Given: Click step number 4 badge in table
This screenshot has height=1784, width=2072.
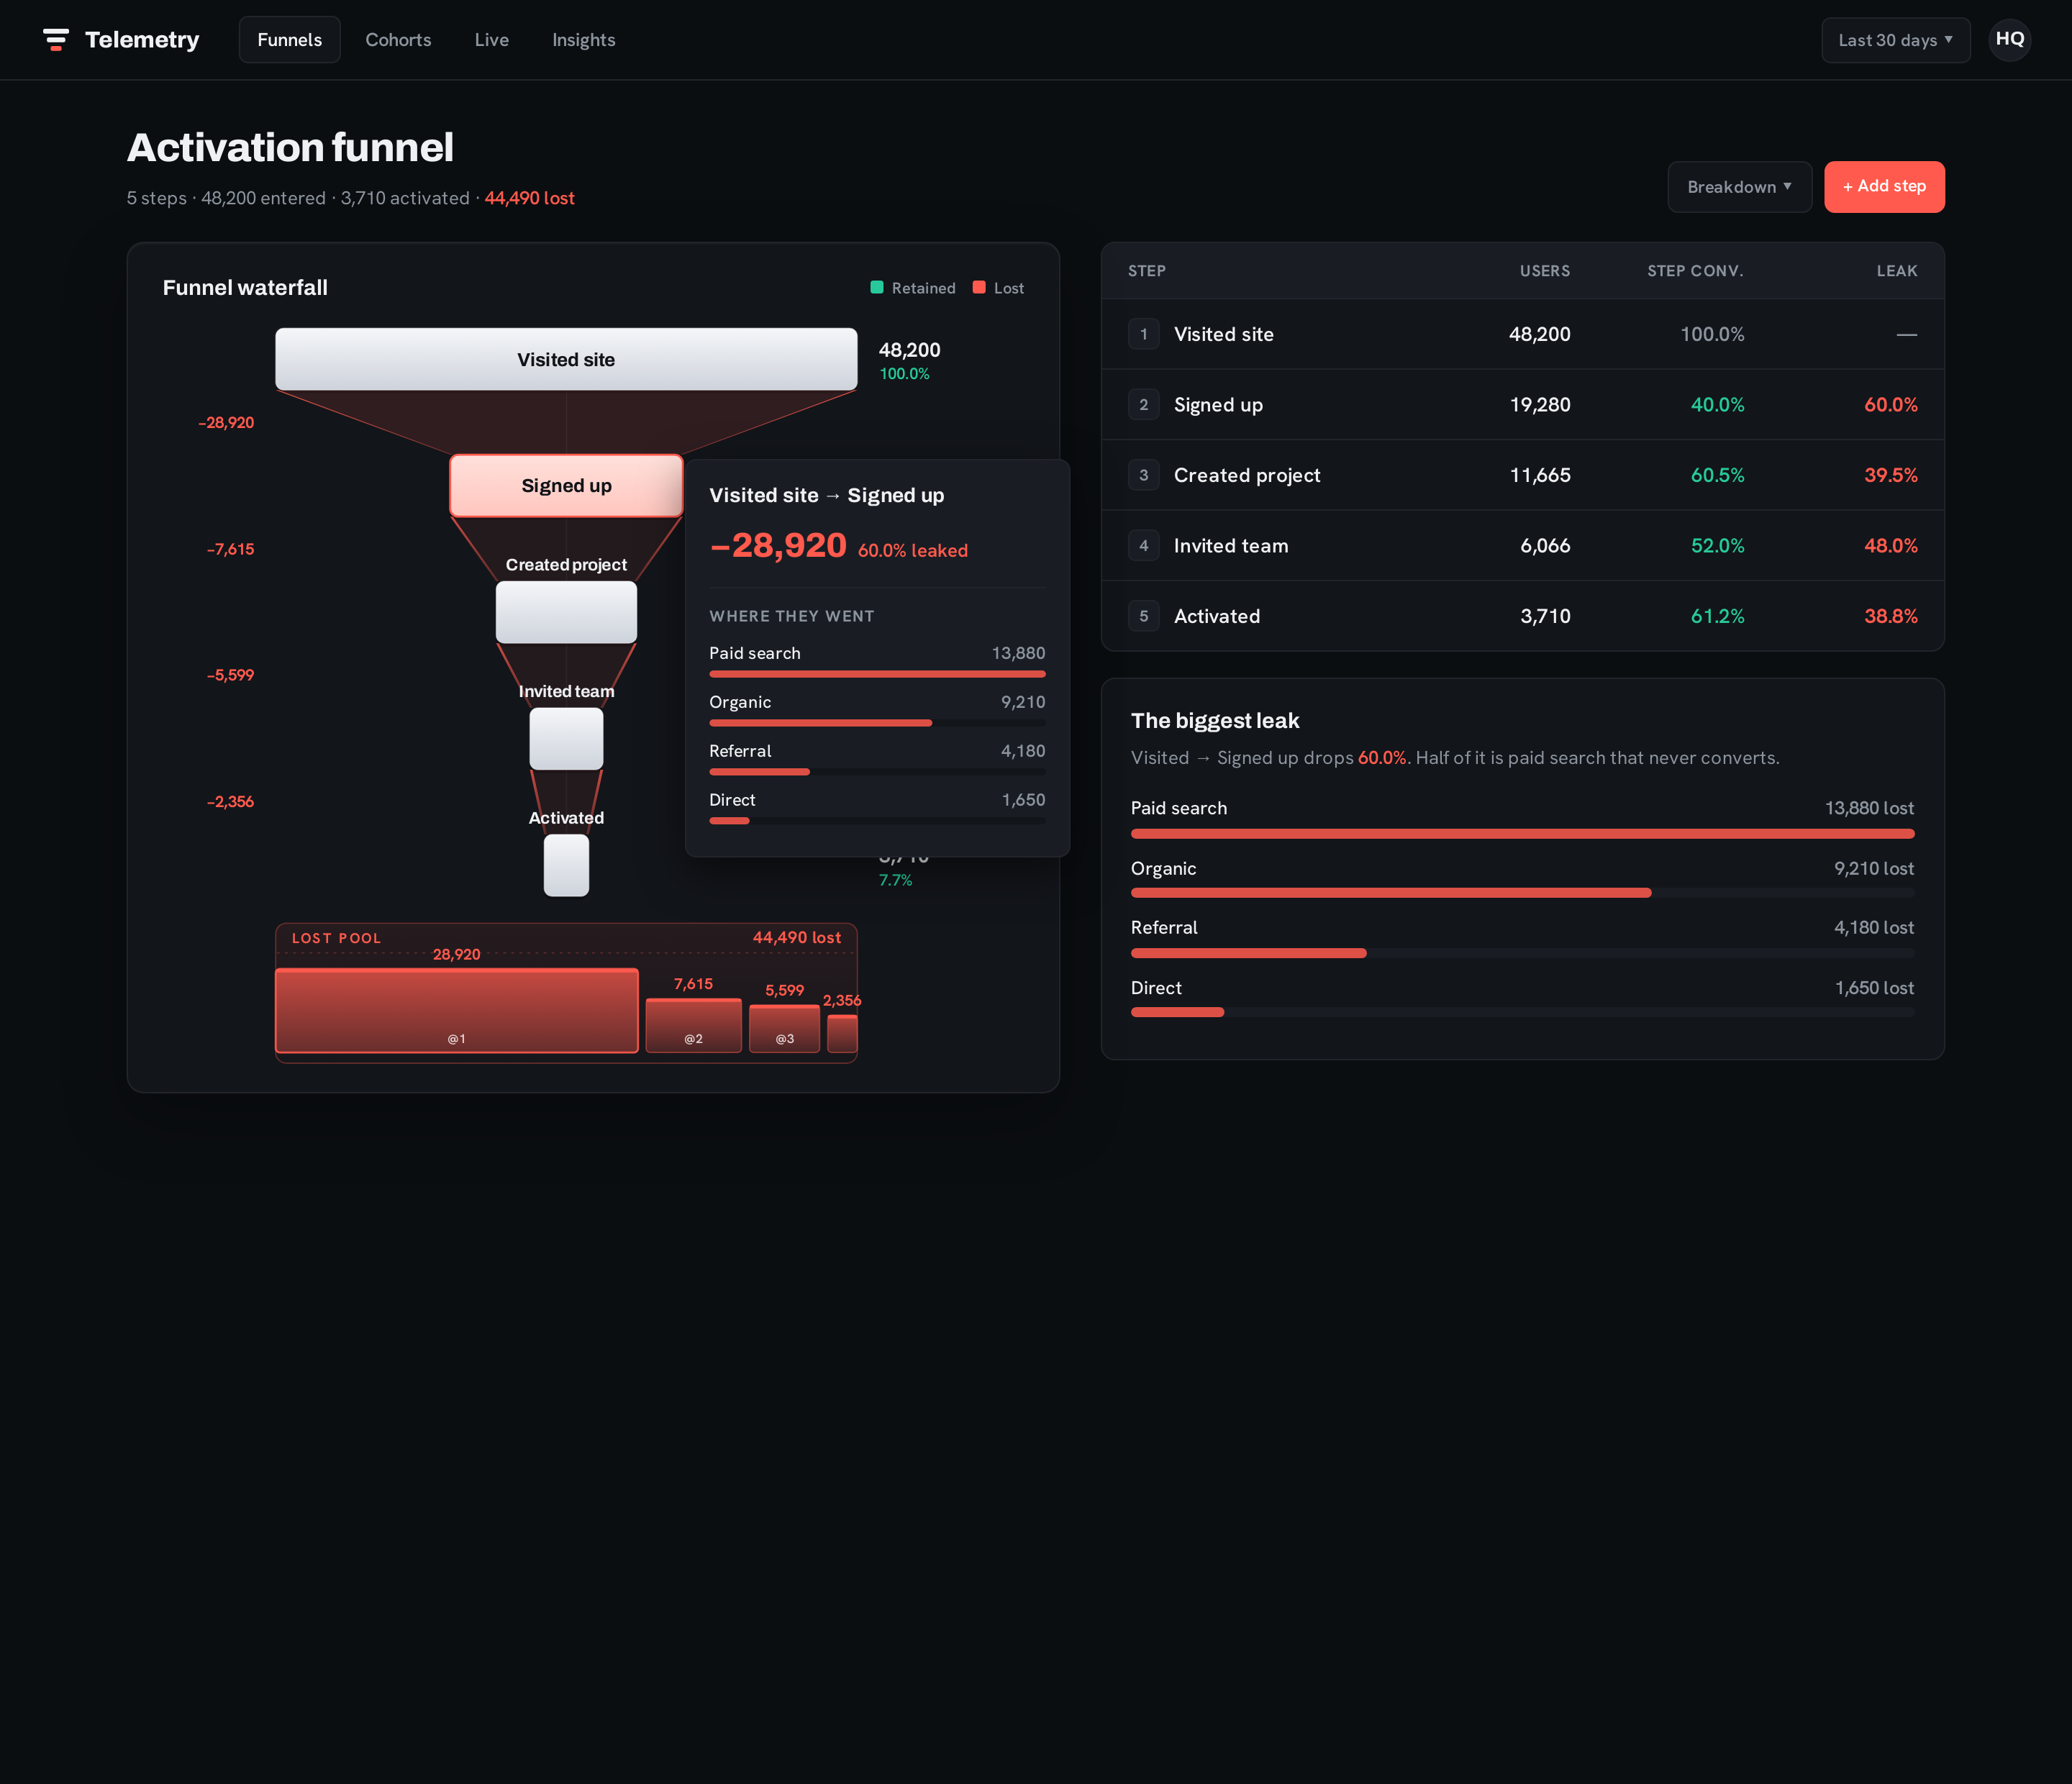Looking at the screenshot, I should [x=1144, y=546].
